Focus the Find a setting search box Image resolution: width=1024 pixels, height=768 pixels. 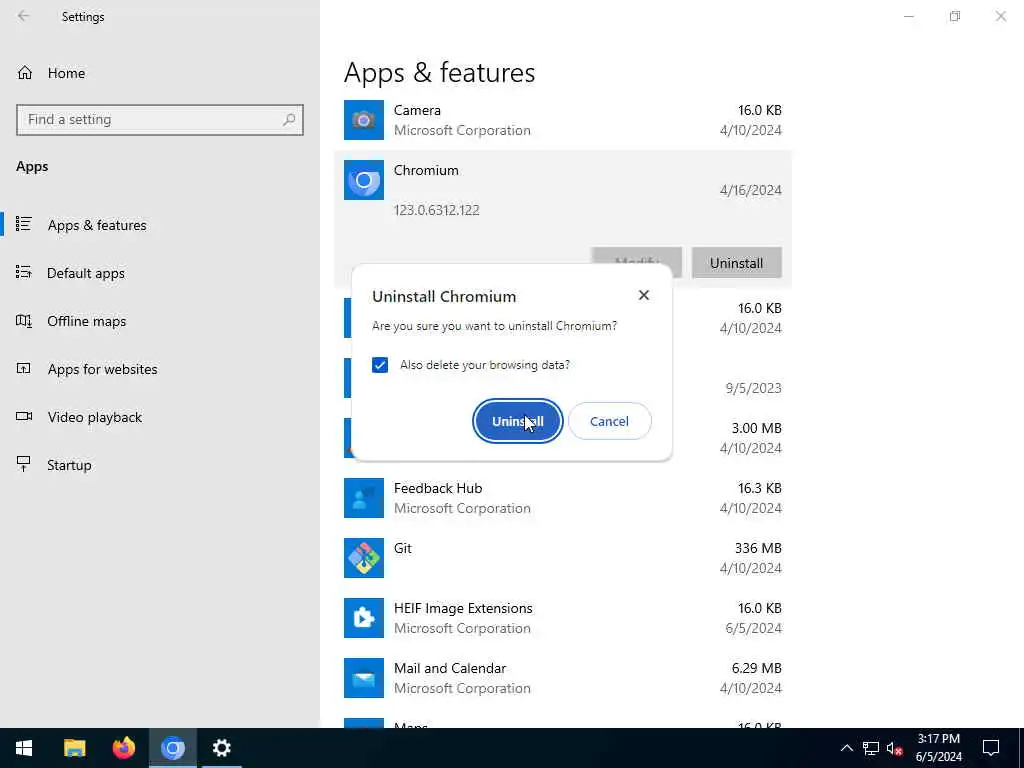coord(160,120)
